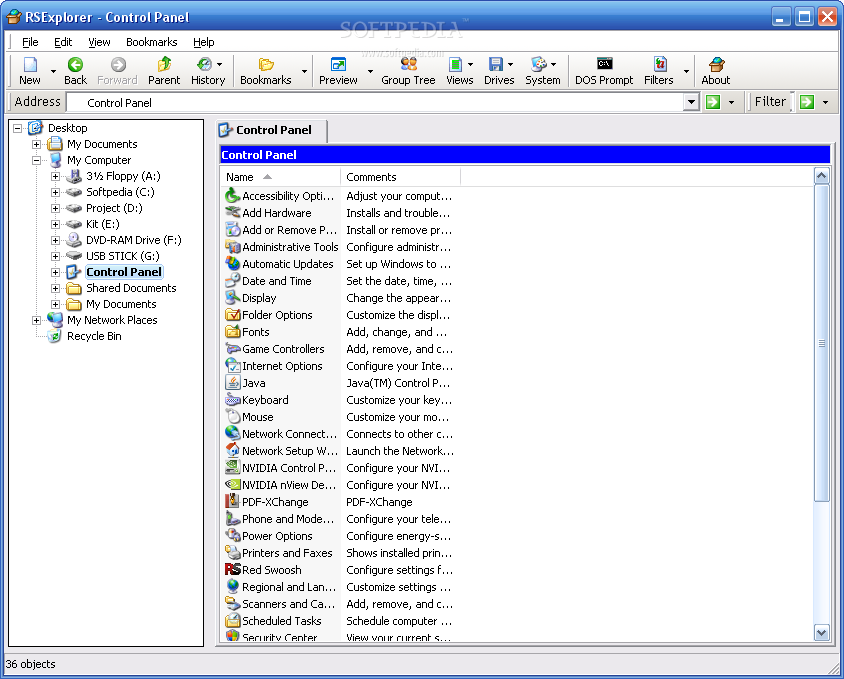This screenshot has width=844, height=679.
Task: Launch DOS Prompt from the toolbar
Action: click(604, 64)
